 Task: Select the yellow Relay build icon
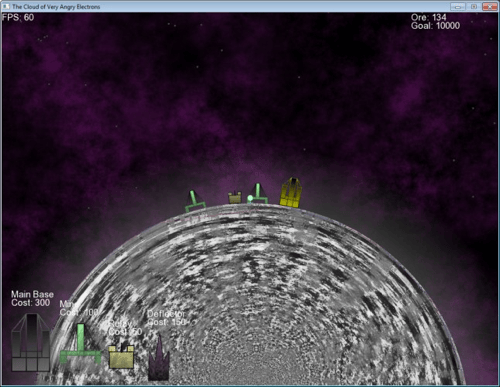[121, 356]
